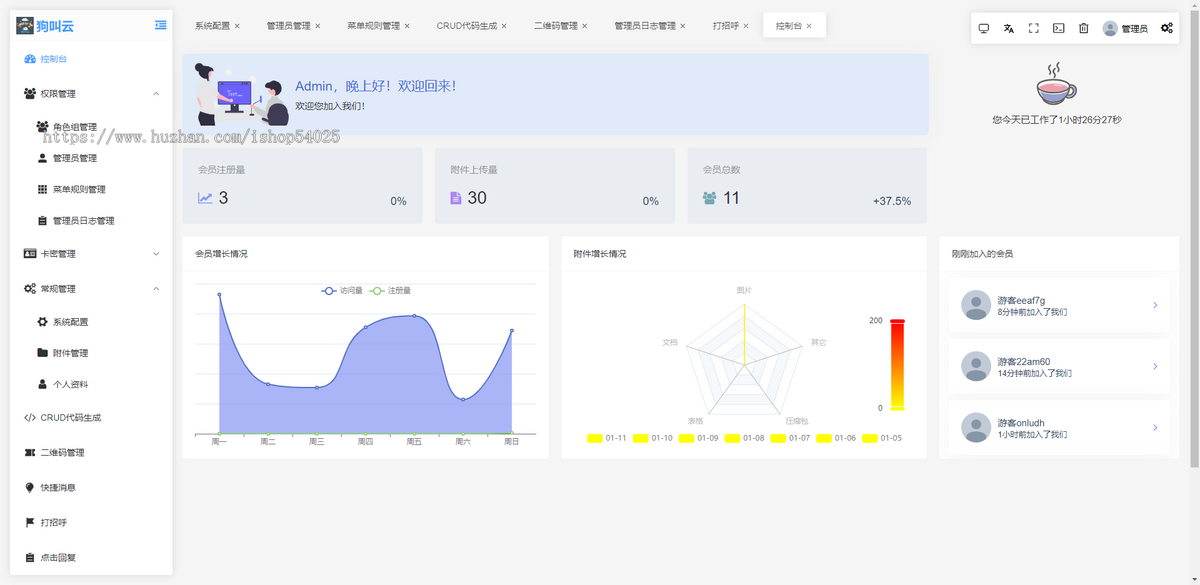Click the radar chart visual map color bar
This screenshot has height=585, width=1200.
[897, 365]
